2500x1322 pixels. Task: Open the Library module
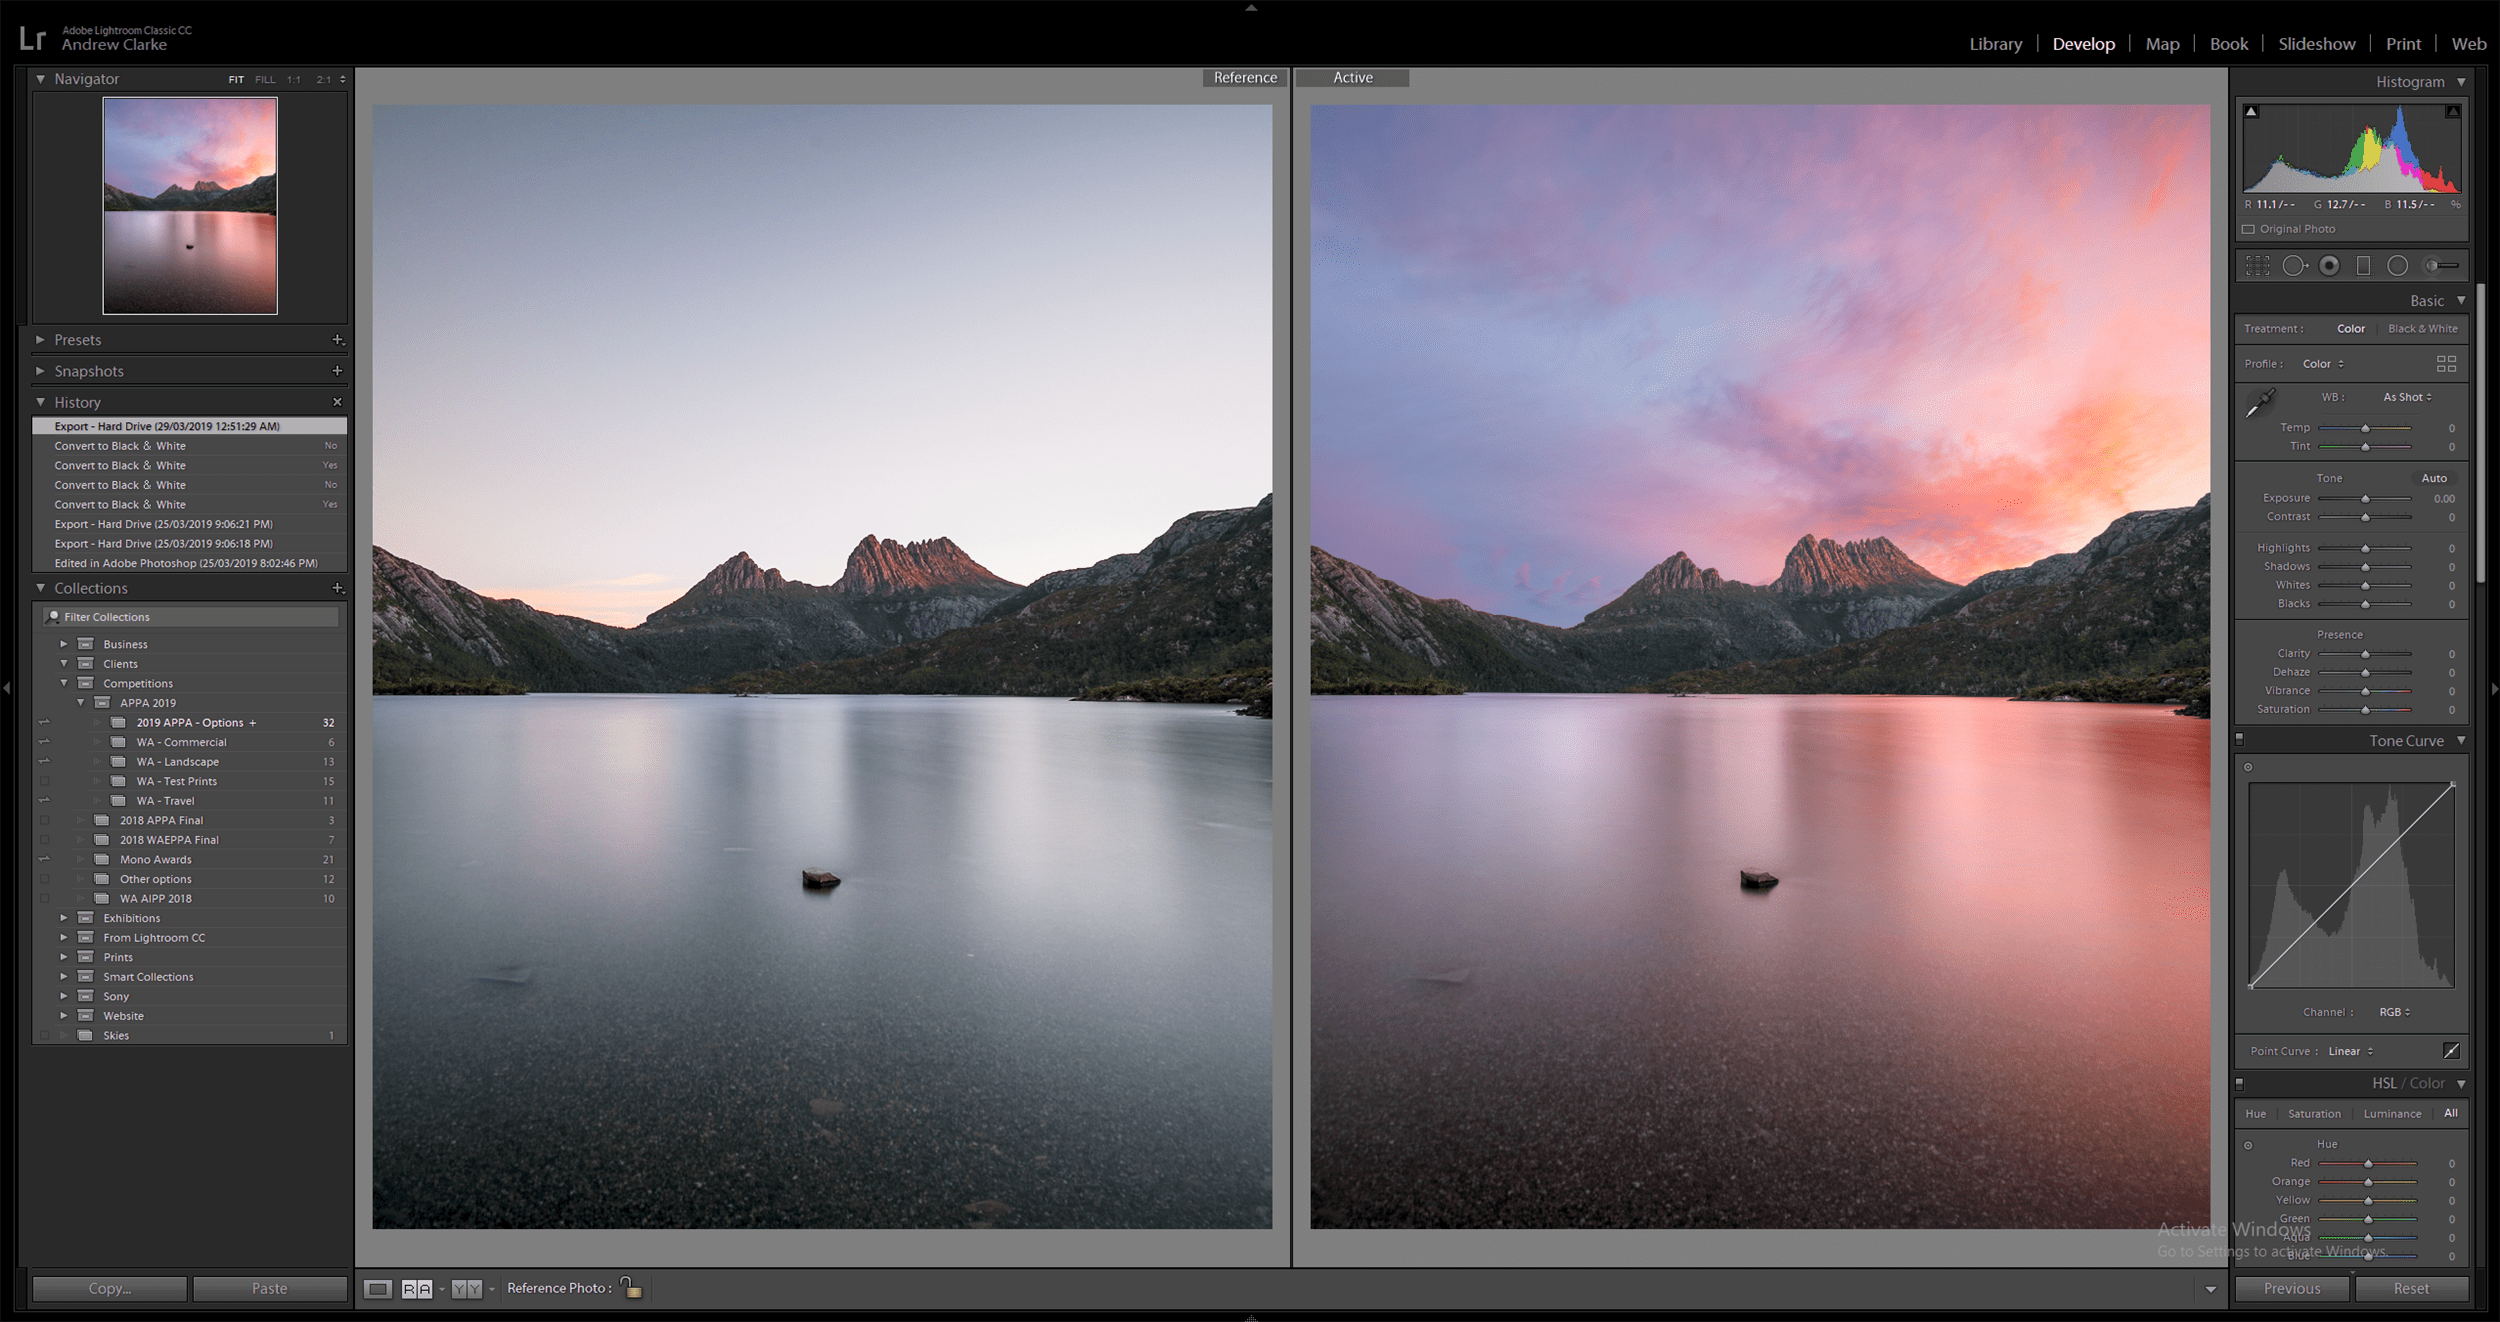tap(1995, 44)
